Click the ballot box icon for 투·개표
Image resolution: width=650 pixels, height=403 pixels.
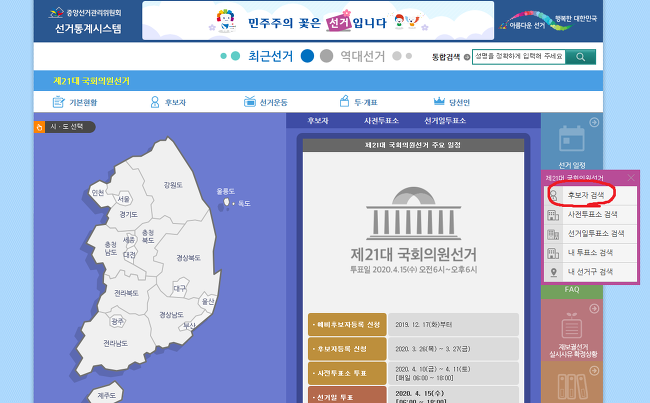point(344,101)
